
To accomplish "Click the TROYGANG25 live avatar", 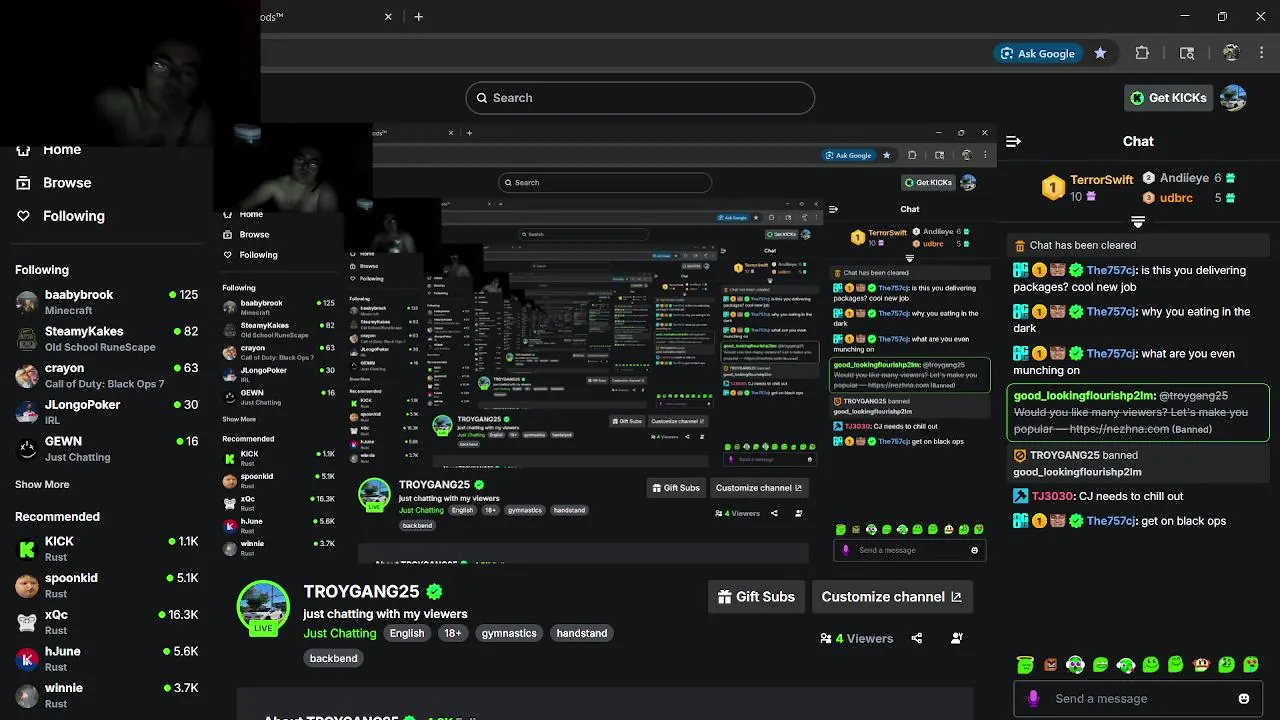I will click(263, 607).
